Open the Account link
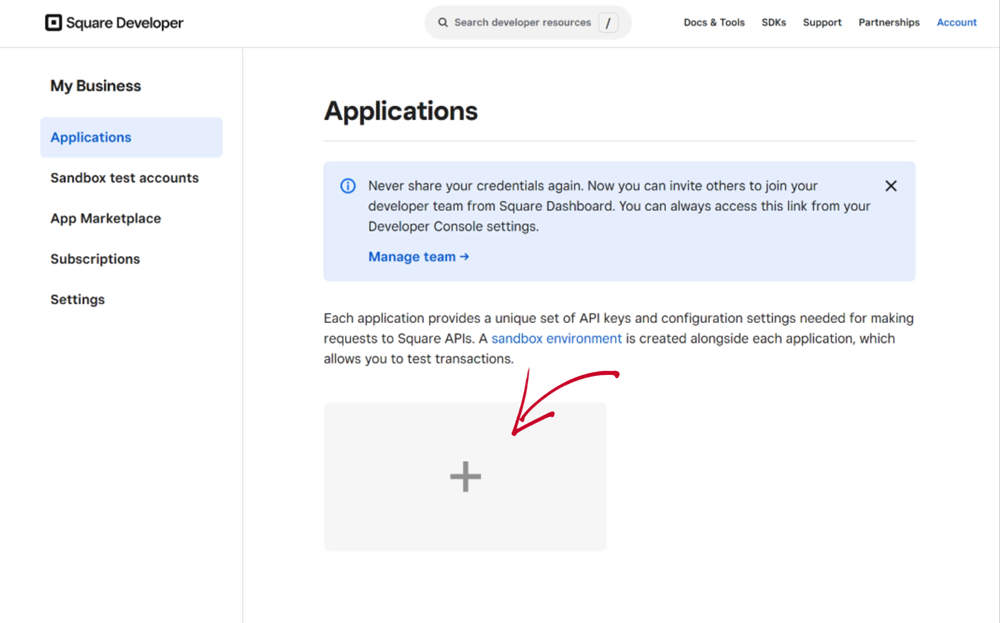The width and height of the screenshot is (1000, 623). (956, 23)
